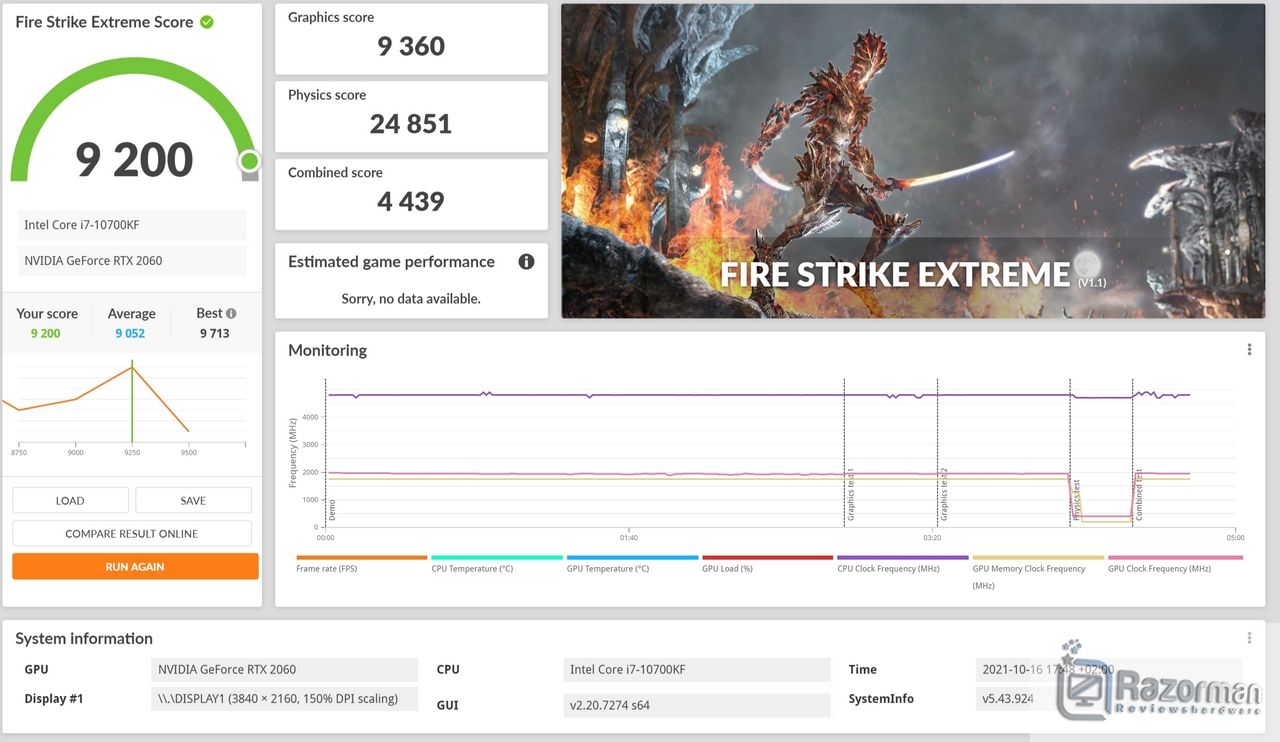Image resolution: width=1280 pixels, height=742 pixels.
Task: Open the Monitoring panel three-dot menu
Action: coord(1249,350)
